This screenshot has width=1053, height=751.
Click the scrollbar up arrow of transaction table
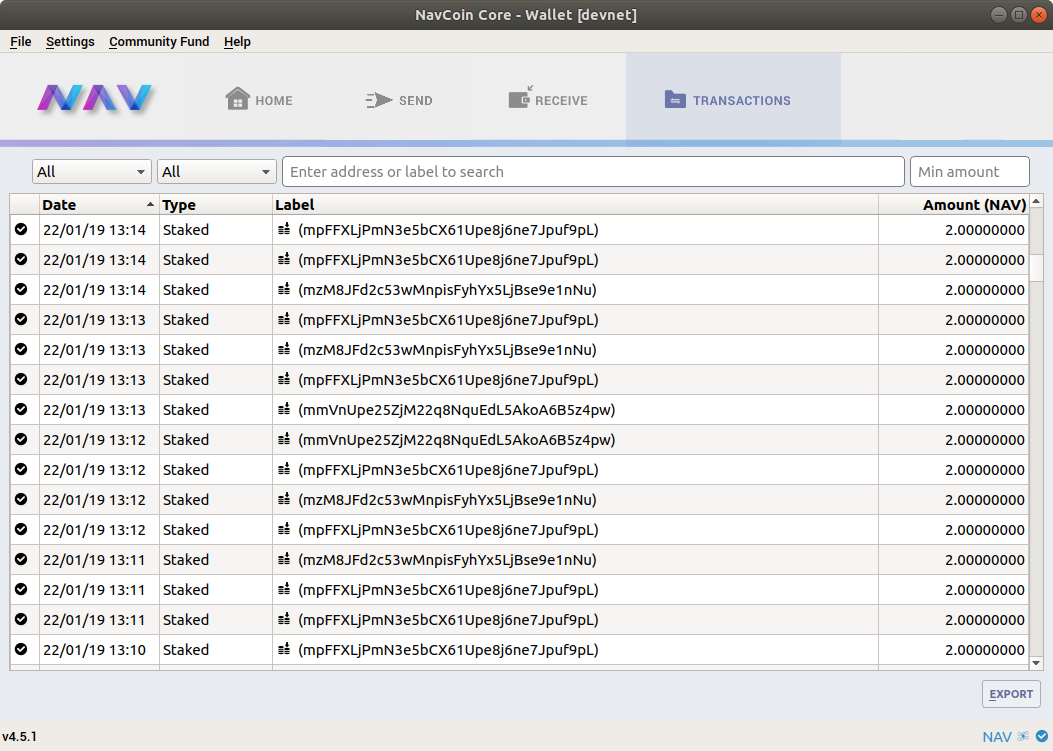pos(1036,201)
